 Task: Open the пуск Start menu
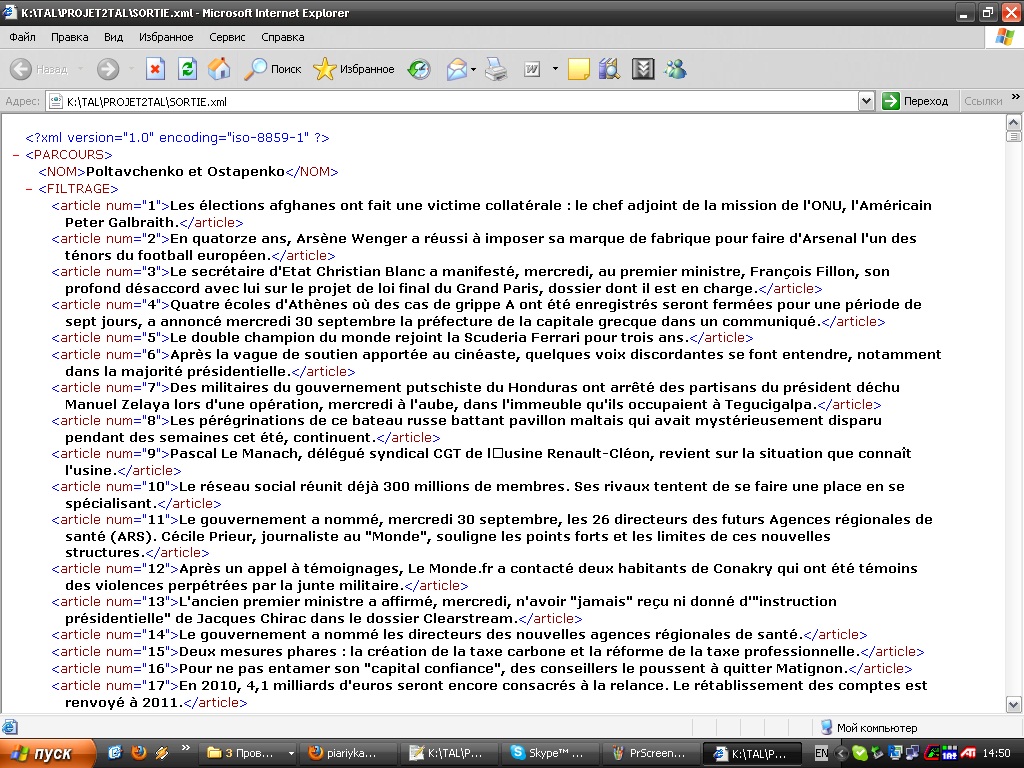(47, 754)
